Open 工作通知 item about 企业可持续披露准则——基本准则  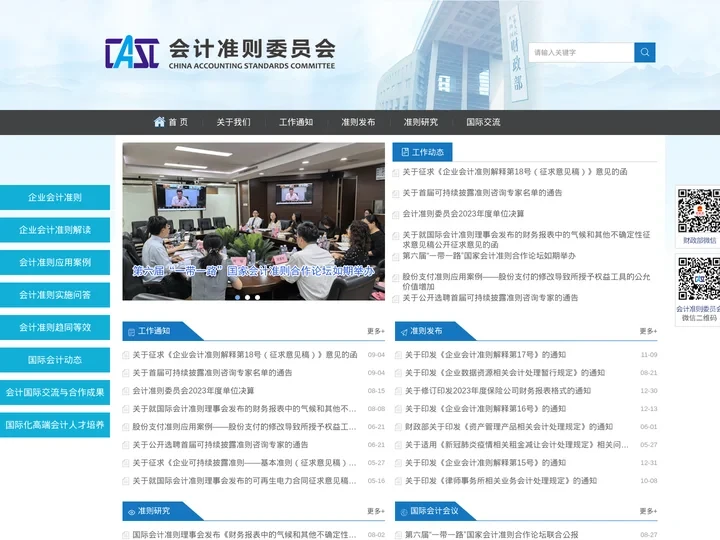coord(244,463)
